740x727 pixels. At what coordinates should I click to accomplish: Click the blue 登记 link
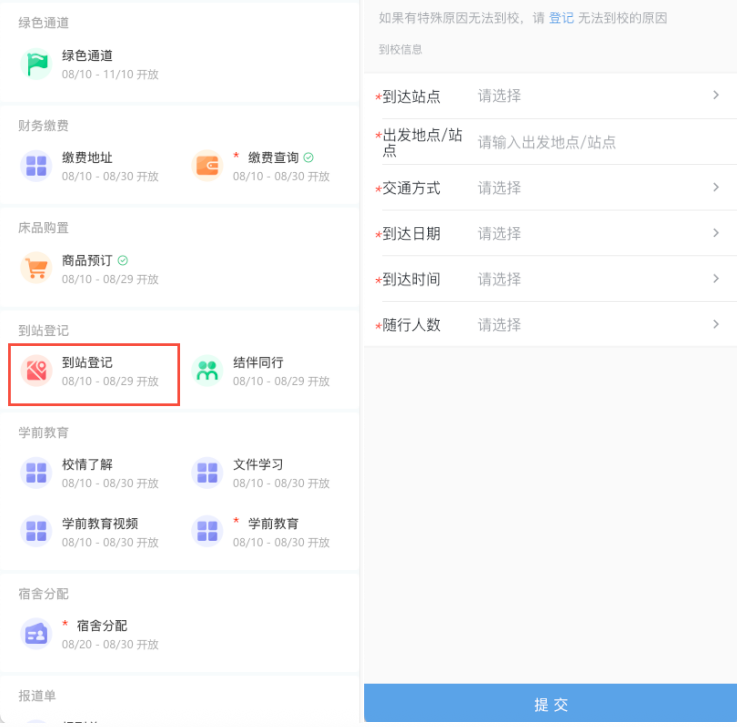click(x=562, y=18)
